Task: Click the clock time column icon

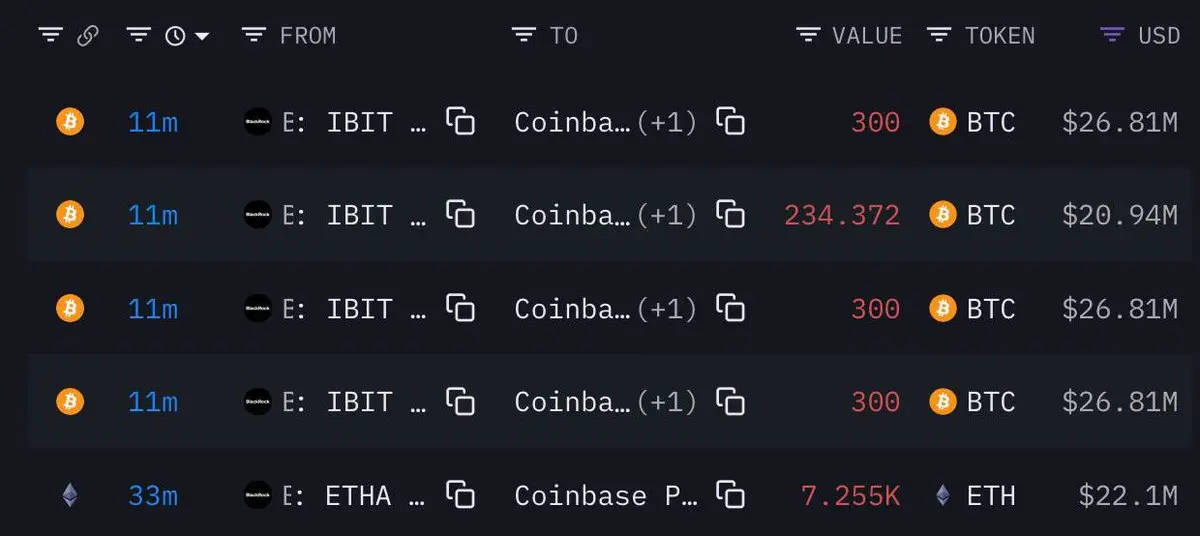Action: click(x=176, y=36)
